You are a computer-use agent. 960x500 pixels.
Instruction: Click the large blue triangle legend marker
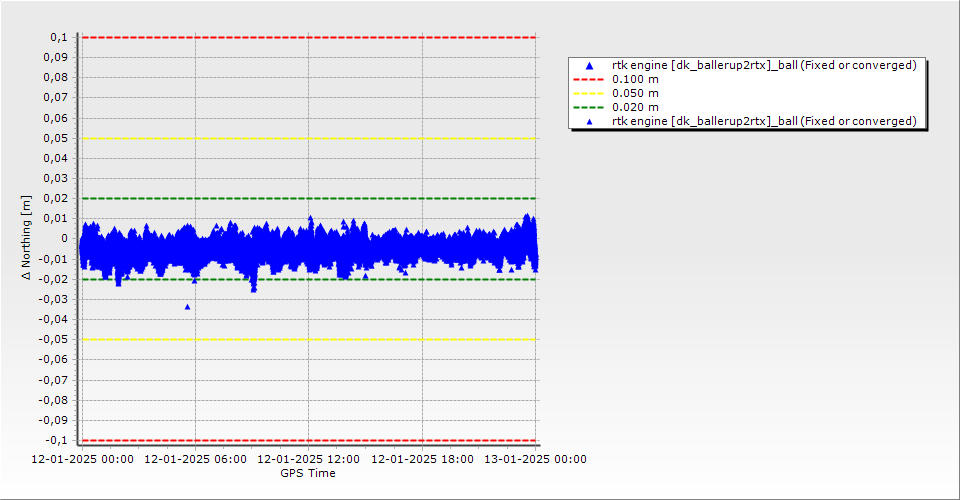tap(590, 65)
